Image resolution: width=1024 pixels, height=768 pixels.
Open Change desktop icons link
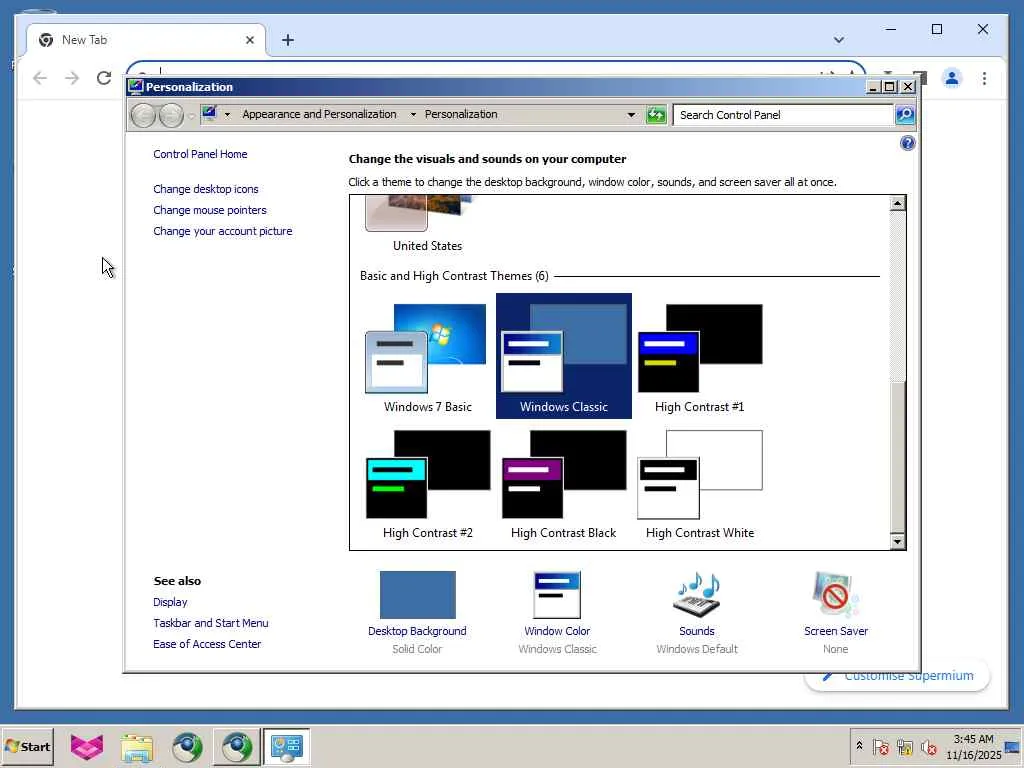(x=206, y=189)
